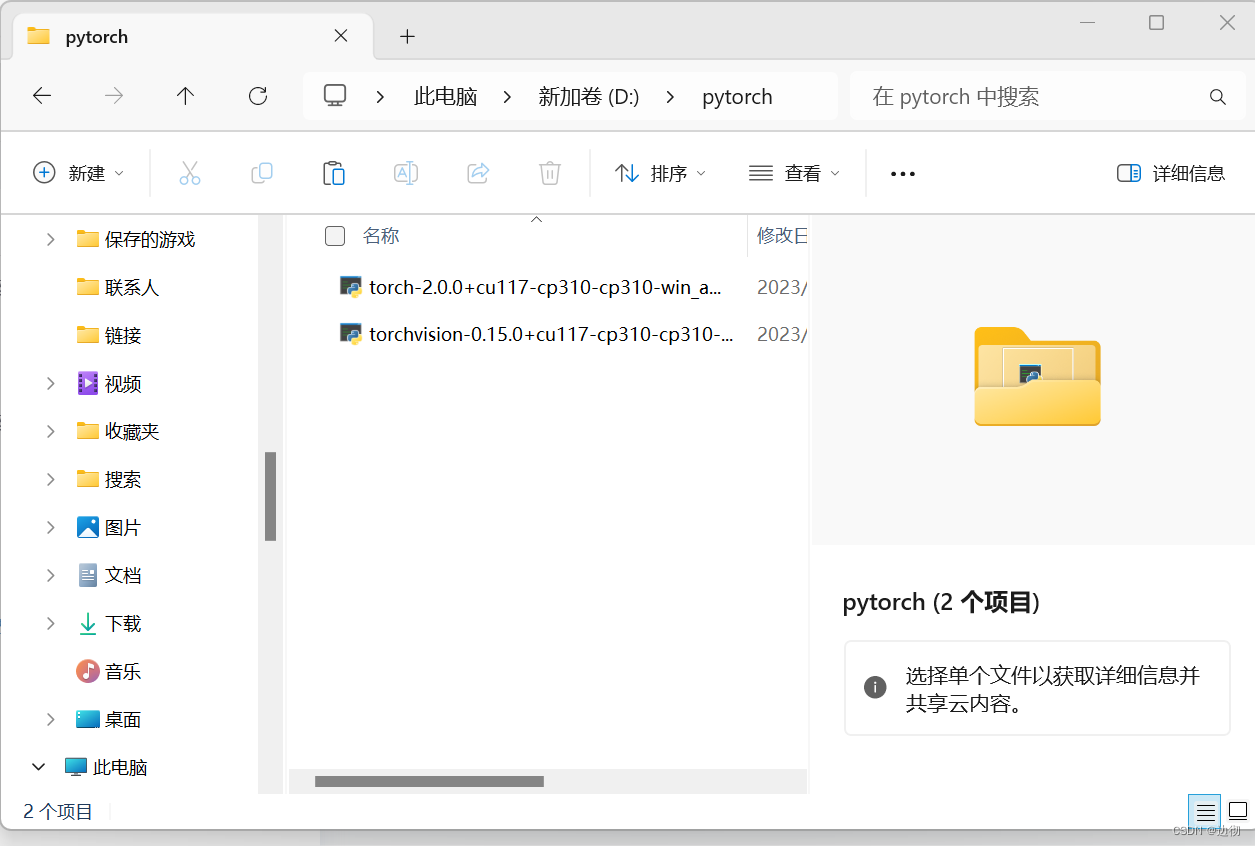The image size is (1255, 846).
Task: Click the Rename icon in toolbar
Action: pyautogui.click(x=406, y=173)
